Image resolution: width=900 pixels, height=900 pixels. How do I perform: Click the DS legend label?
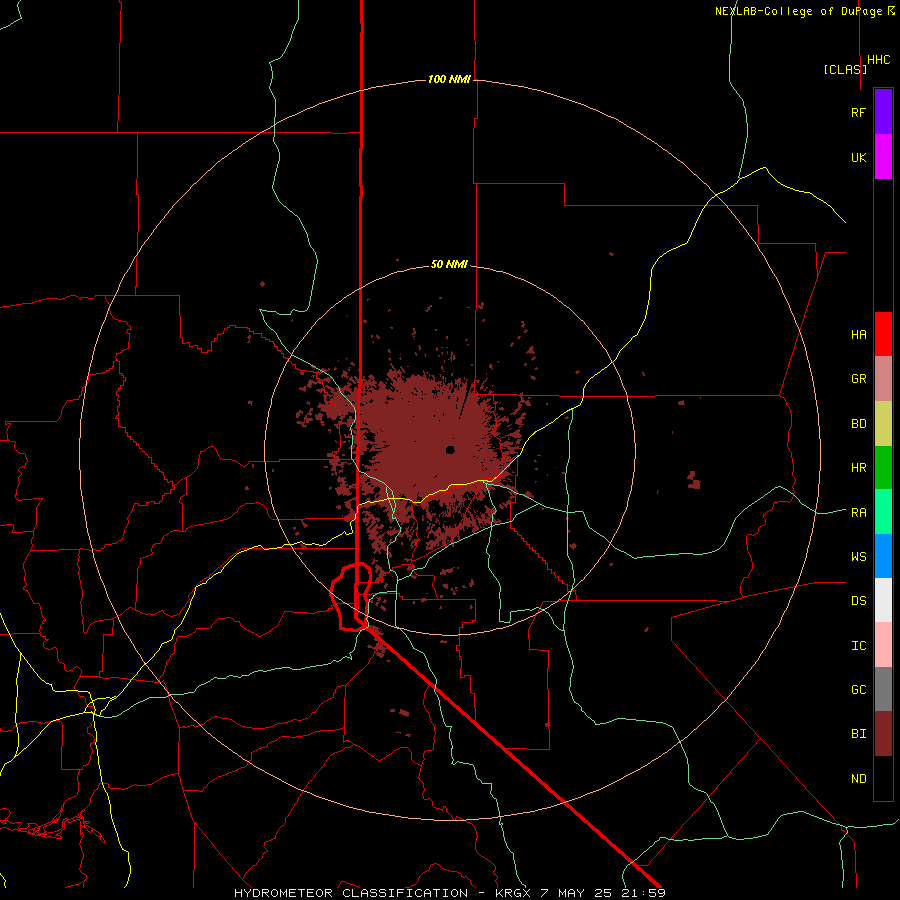pyautogui.click(x=858, y=600)
